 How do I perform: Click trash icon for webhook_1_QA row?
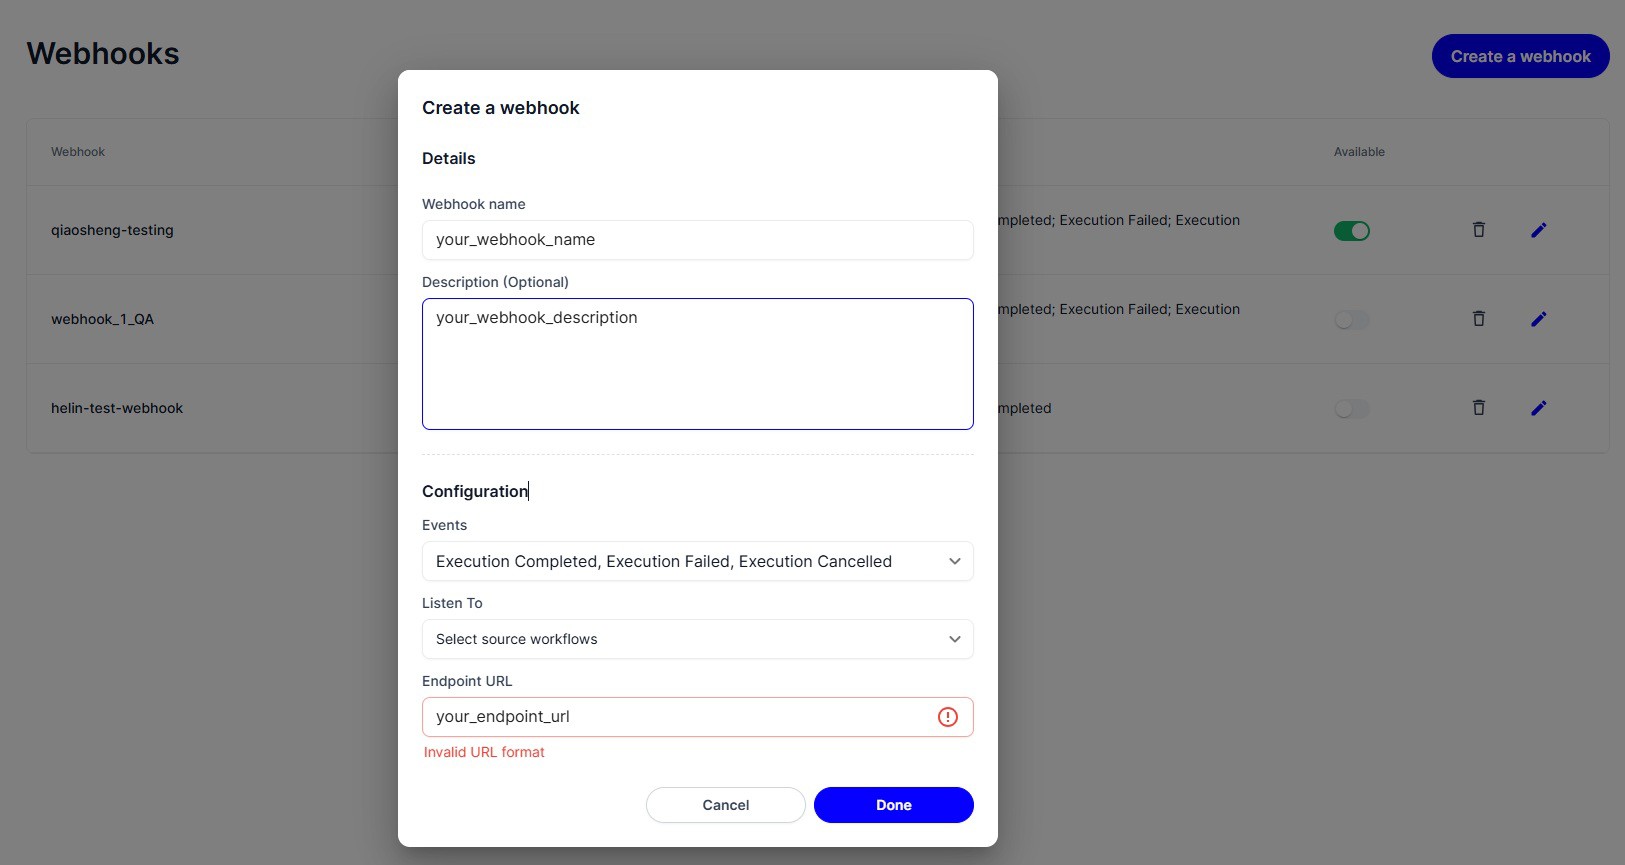tap(1478, 319)
